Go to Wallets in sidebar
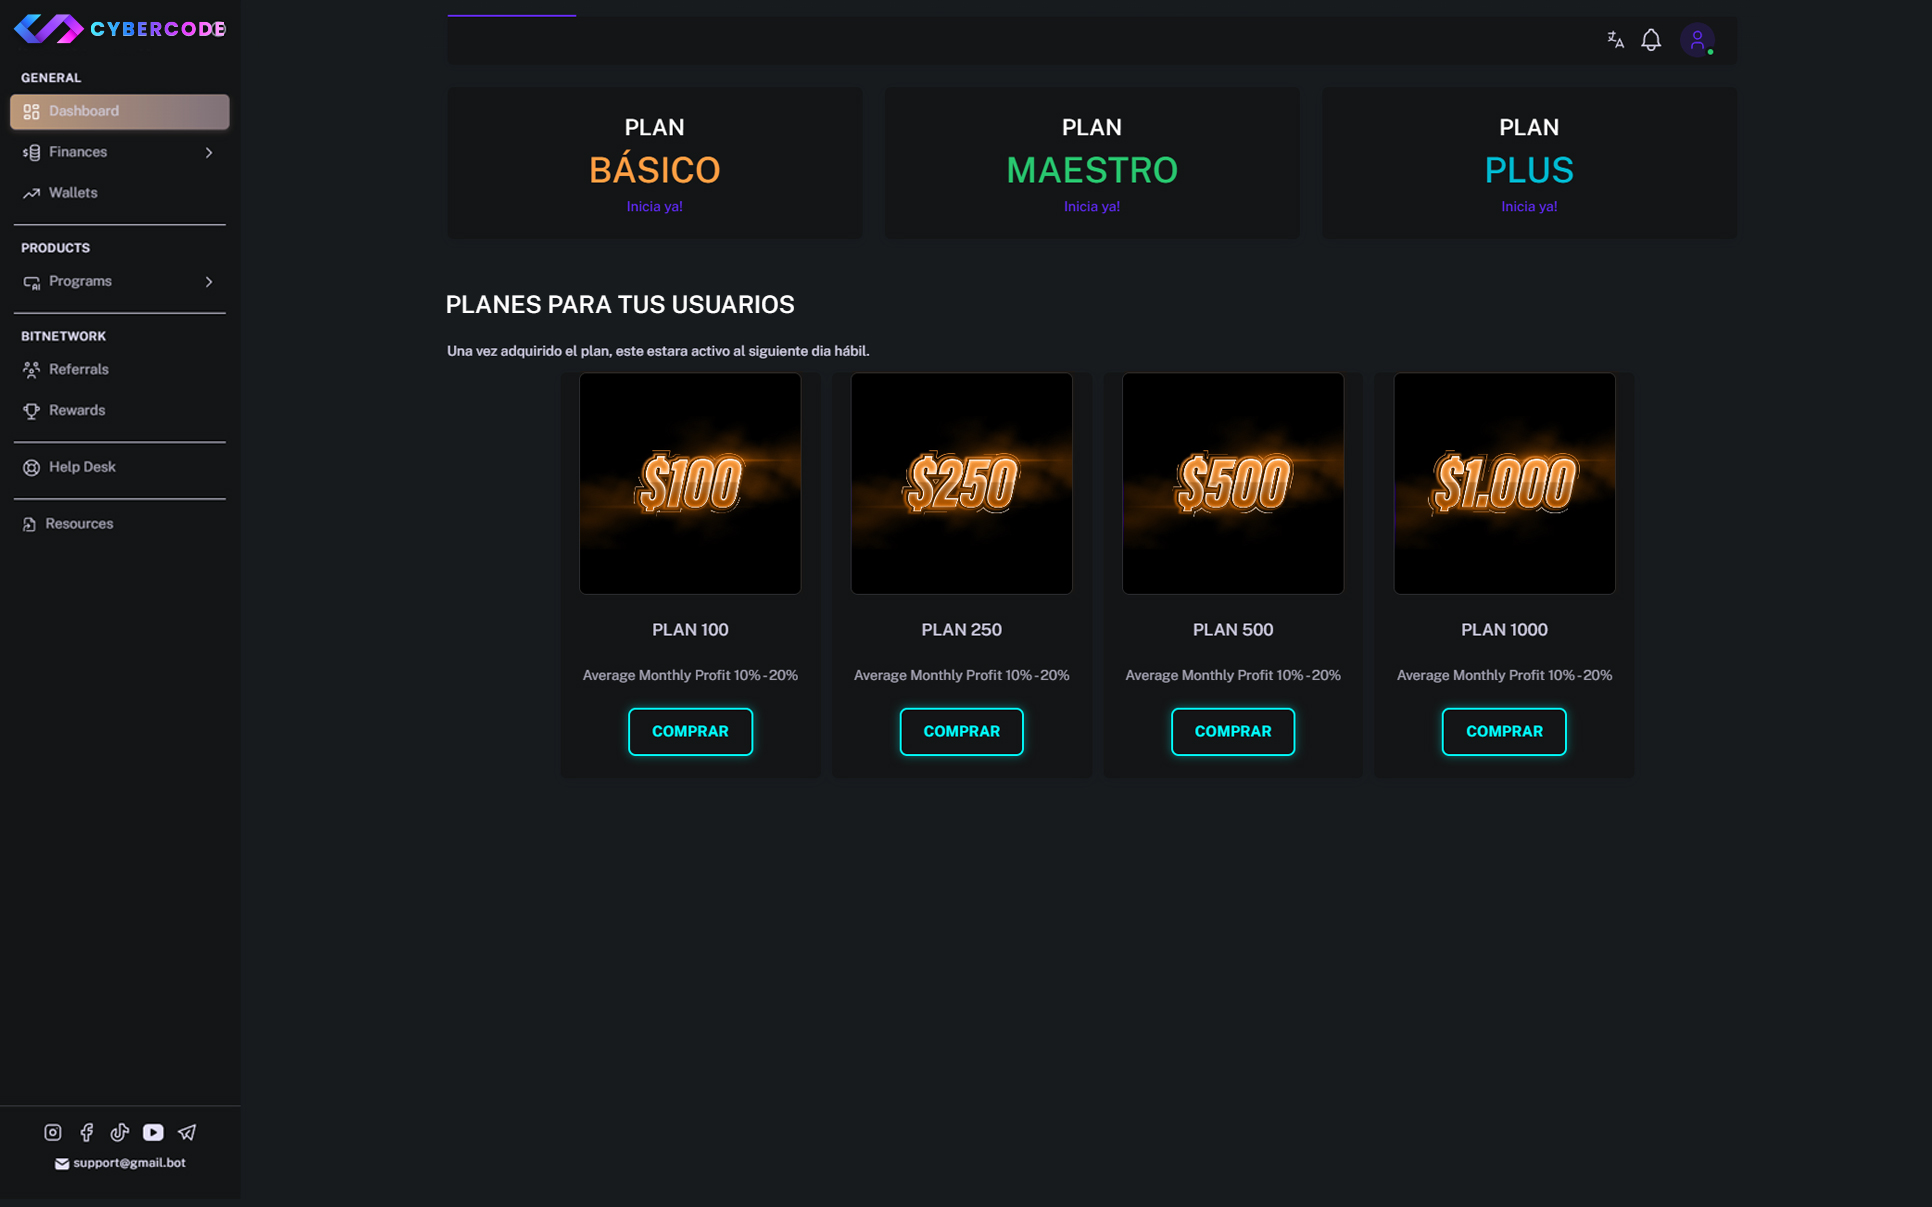The width and height of the screenshot is (1932, 1207). 73,193
